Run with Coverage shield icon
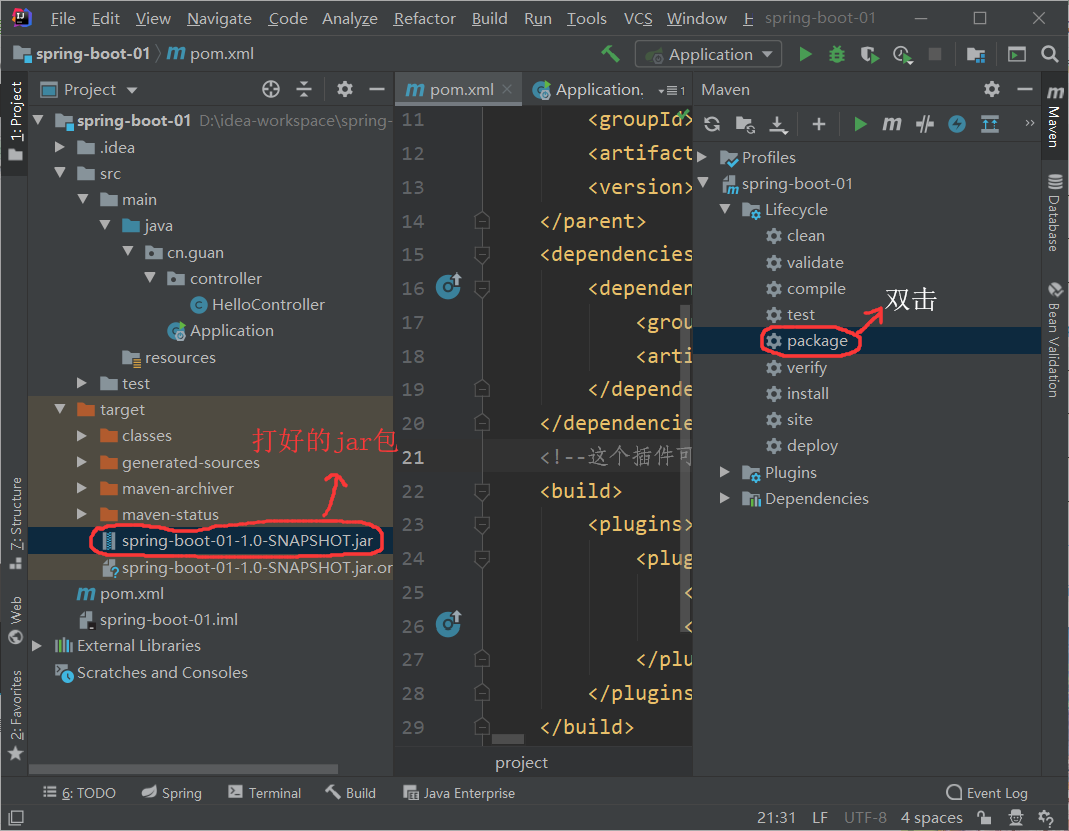 pyautogui.click(x=869, y=54)
